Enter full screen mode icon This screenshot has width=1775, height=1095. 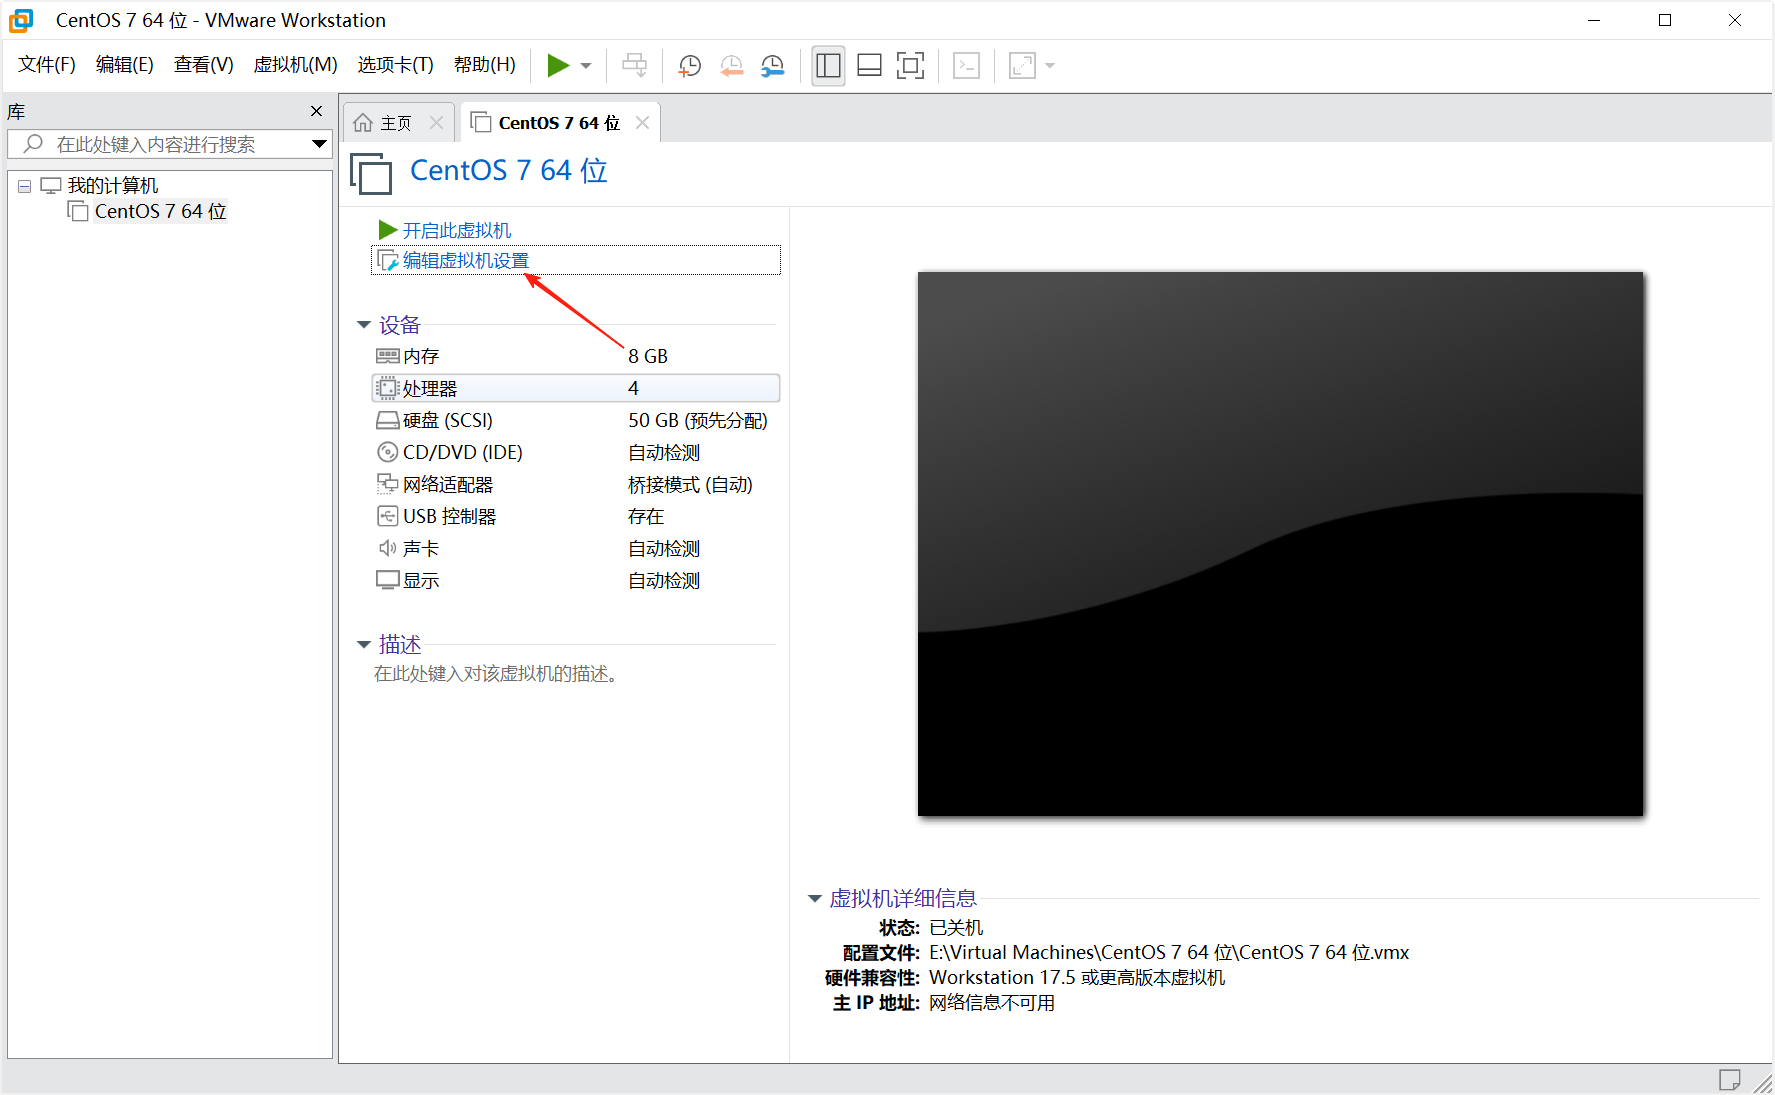tap(910, 66)
